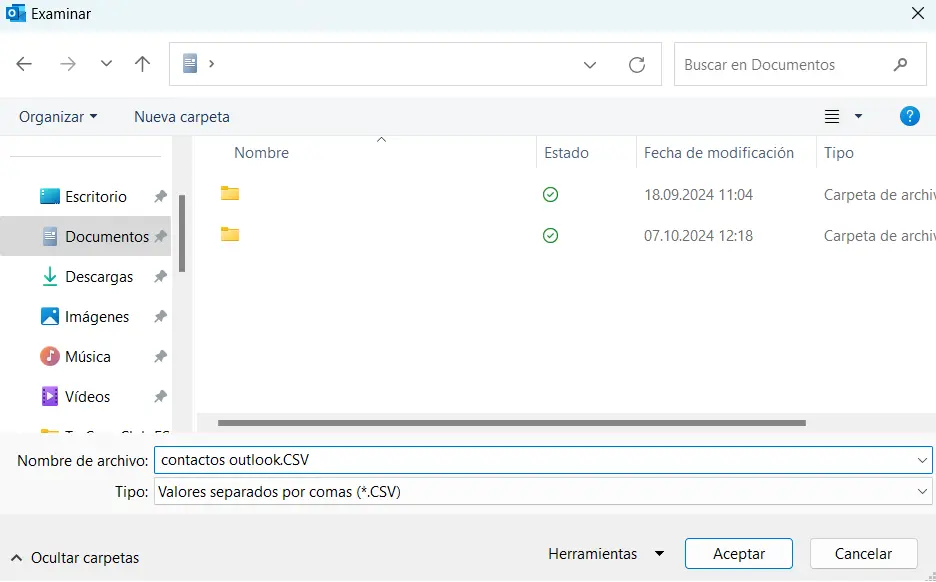Click the date 07.10.2024 12:18
Viewport: 936px width, 582px height.
coord(698,236)
